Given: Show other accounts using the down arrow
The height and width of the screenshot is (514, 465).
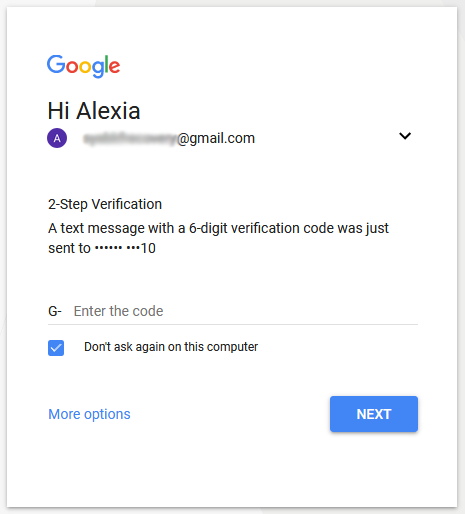Looking at the screenshot, I should [405, 136].
